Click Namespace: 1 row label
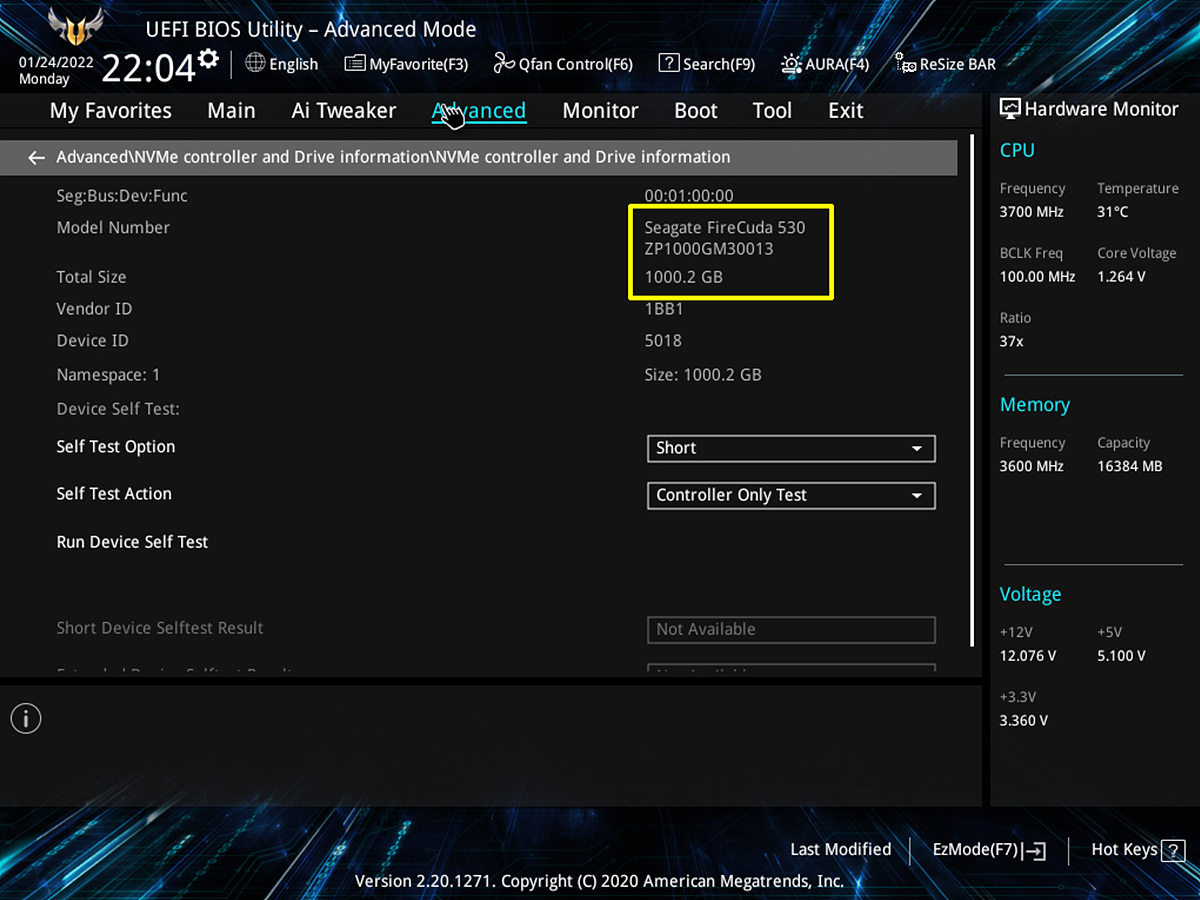 pos(108,375)
